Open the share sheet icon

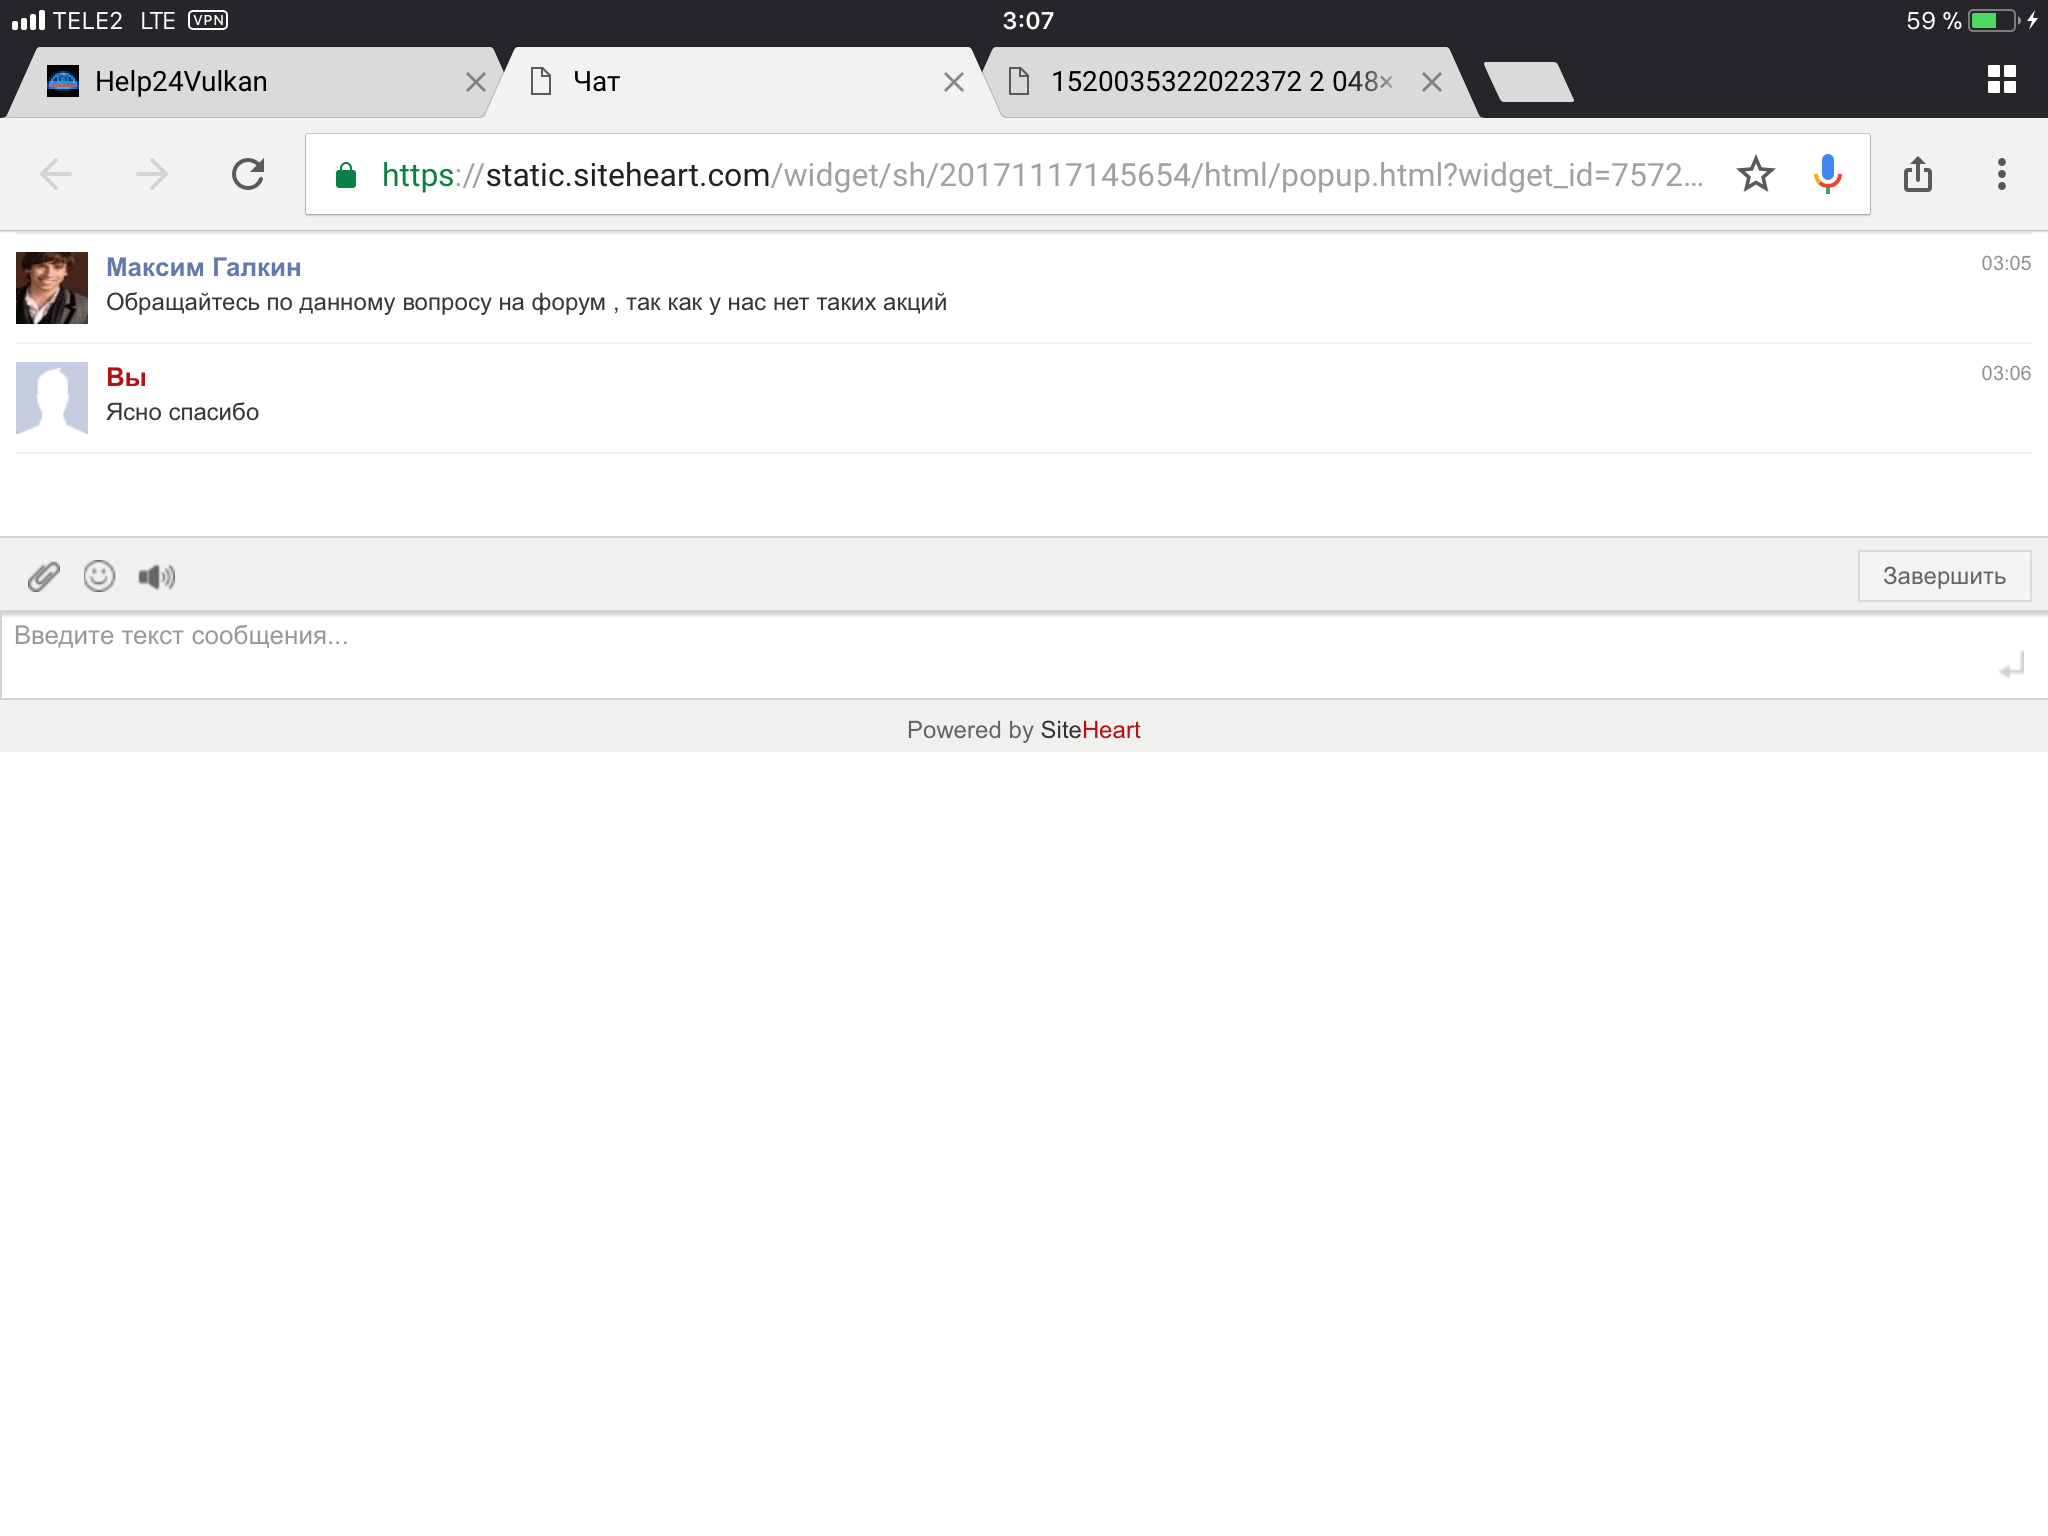tap(1917, 175)
